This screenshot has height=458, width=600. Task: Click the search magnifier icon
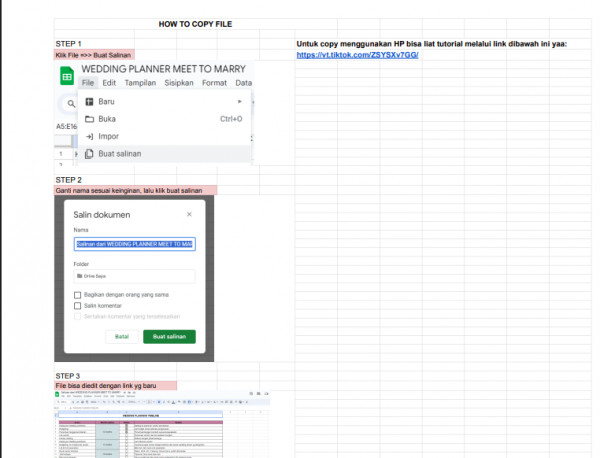click(71, 103)
